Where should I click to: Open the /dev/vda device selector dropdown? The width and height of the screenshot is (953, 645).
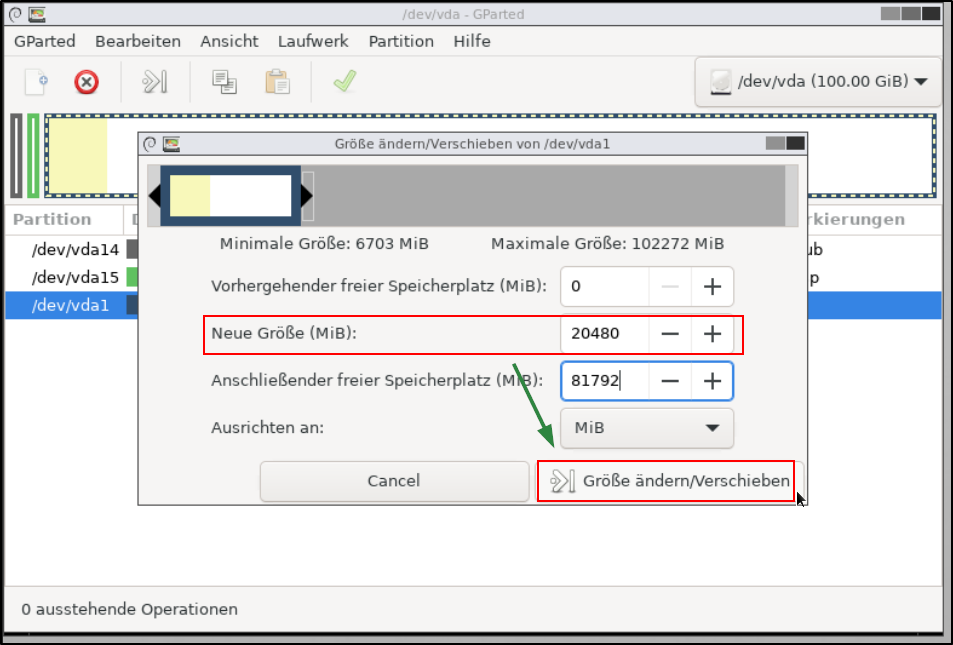click(x=817, y=81)
